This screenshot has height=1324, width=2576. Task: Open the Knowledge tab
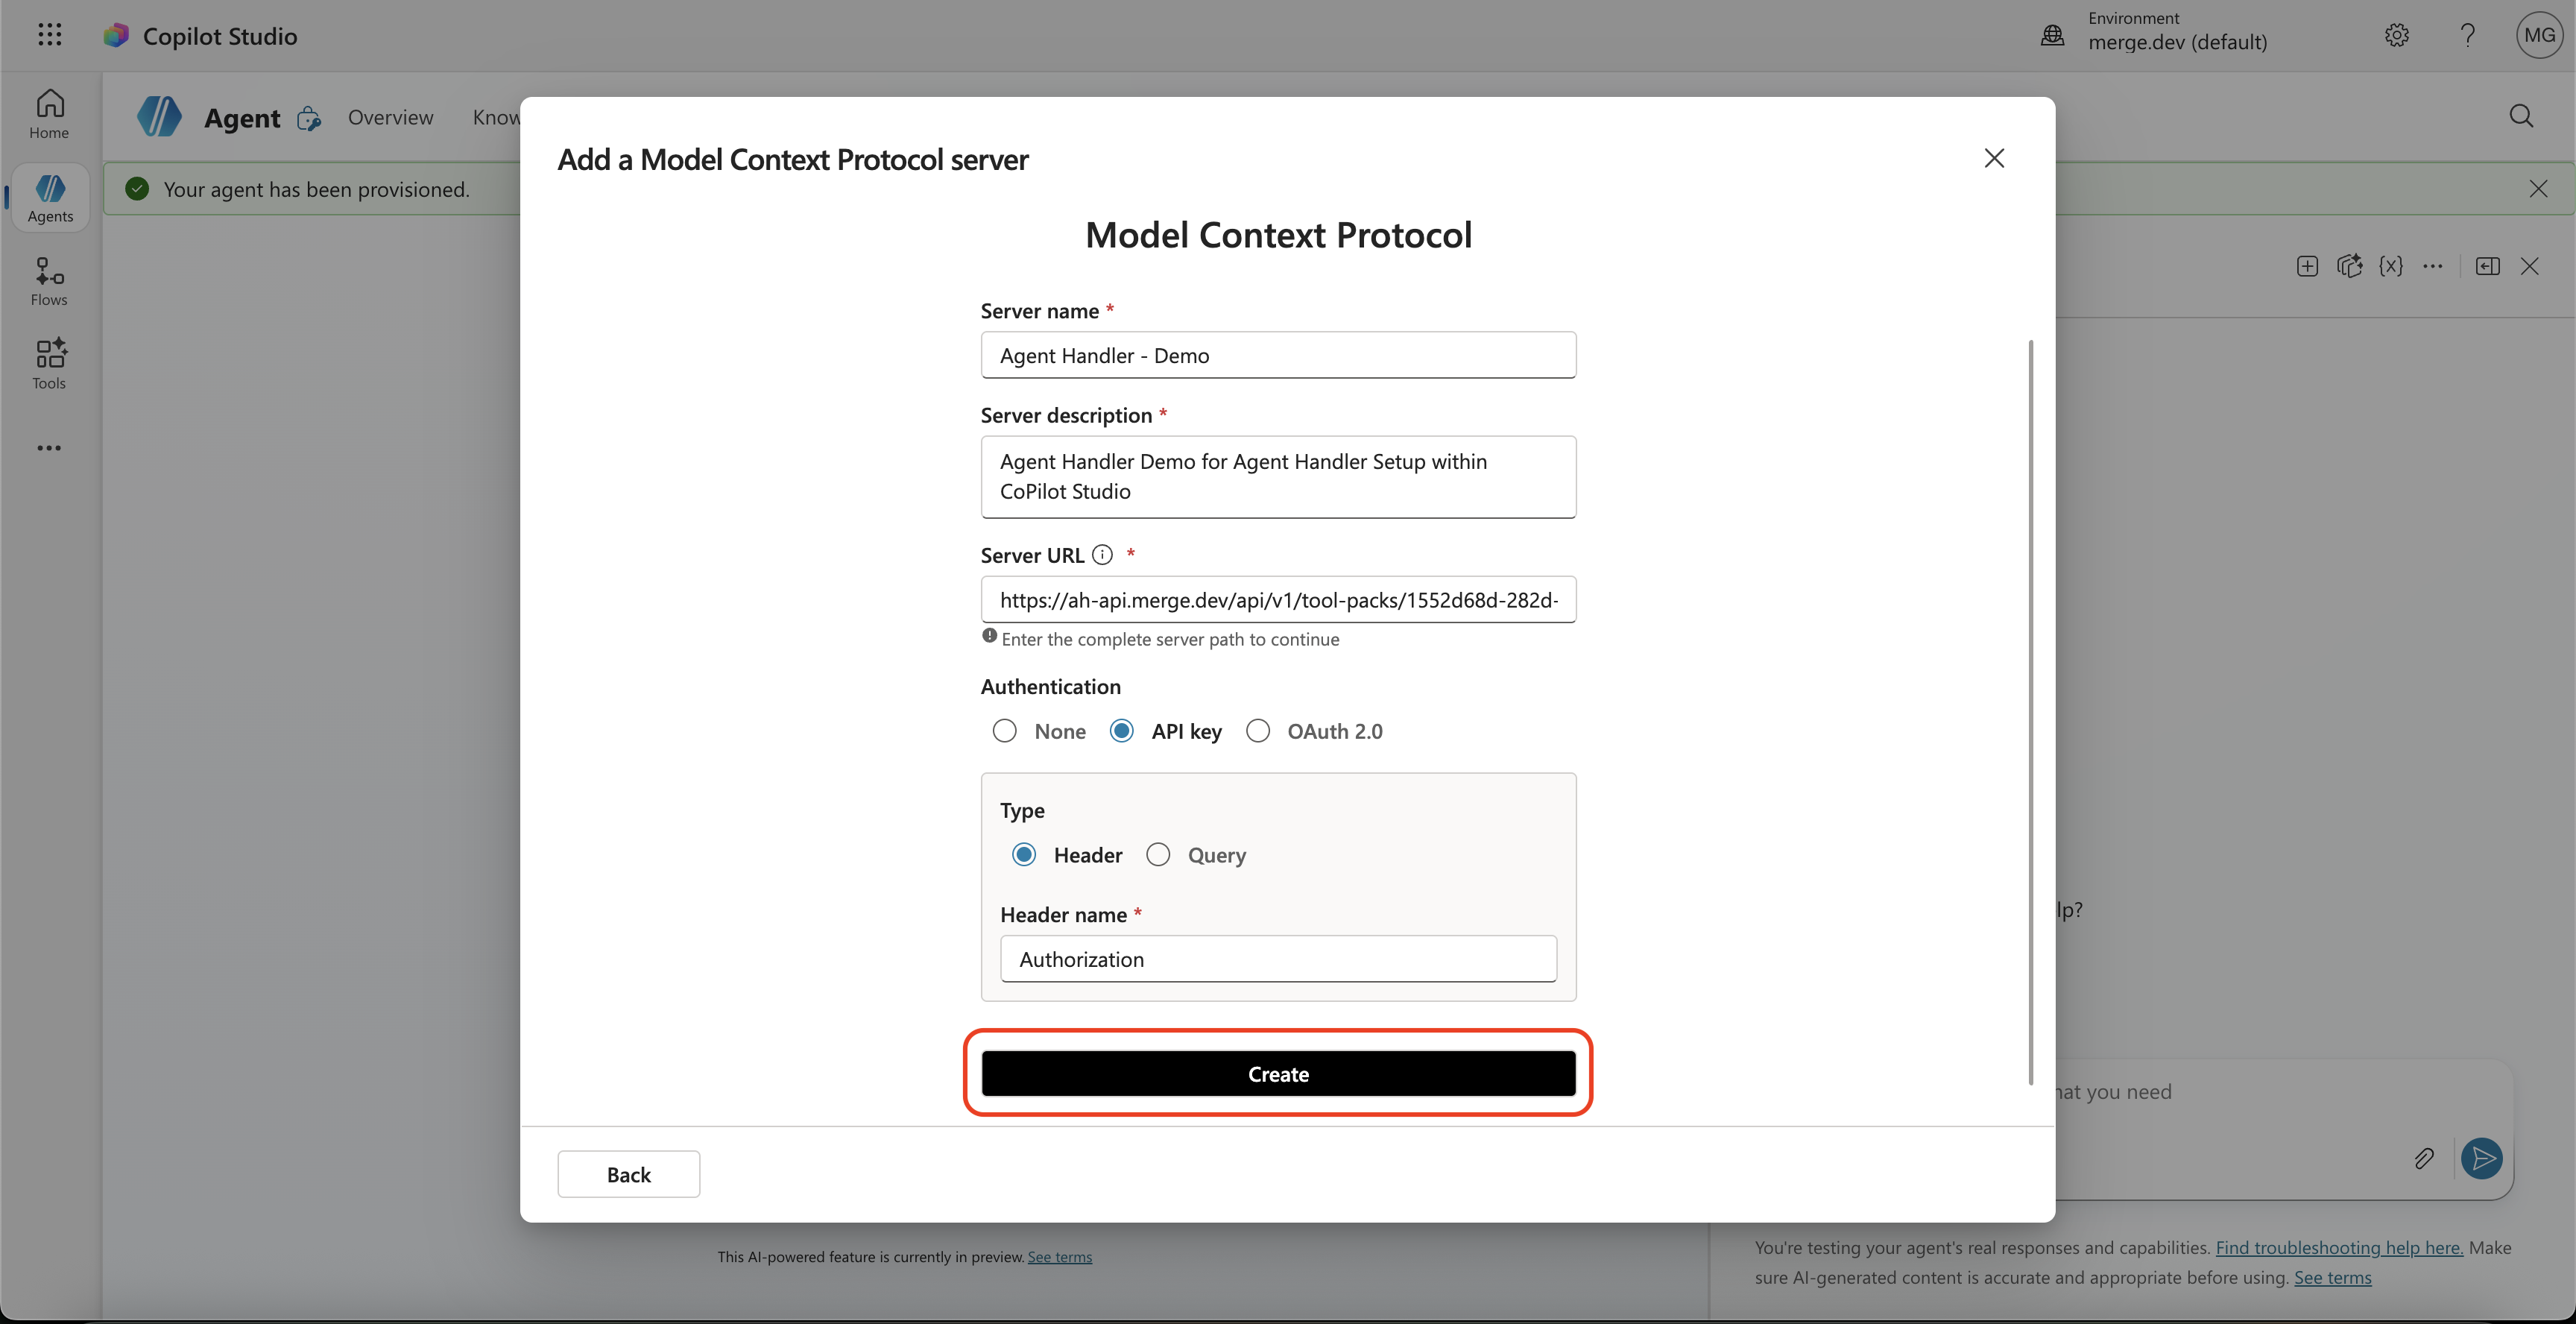(x=496, y=117)
